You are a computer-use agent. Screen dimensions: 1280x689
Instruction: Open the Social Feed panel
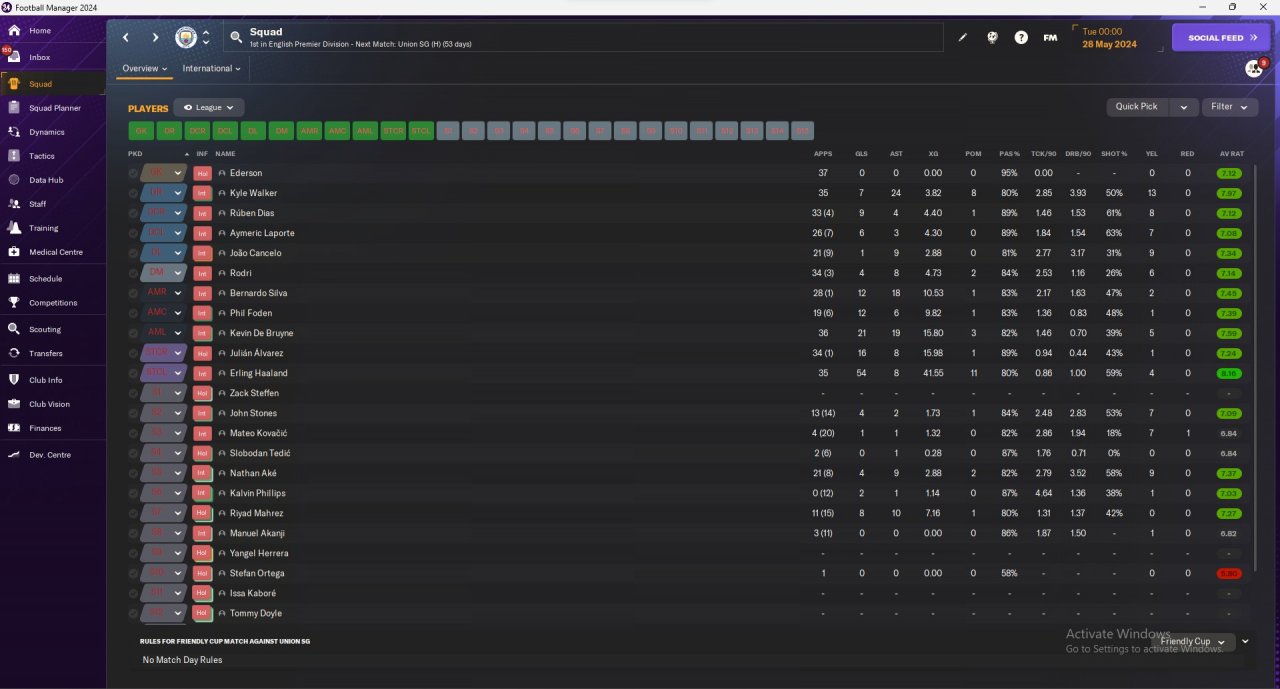[1221, 38]
